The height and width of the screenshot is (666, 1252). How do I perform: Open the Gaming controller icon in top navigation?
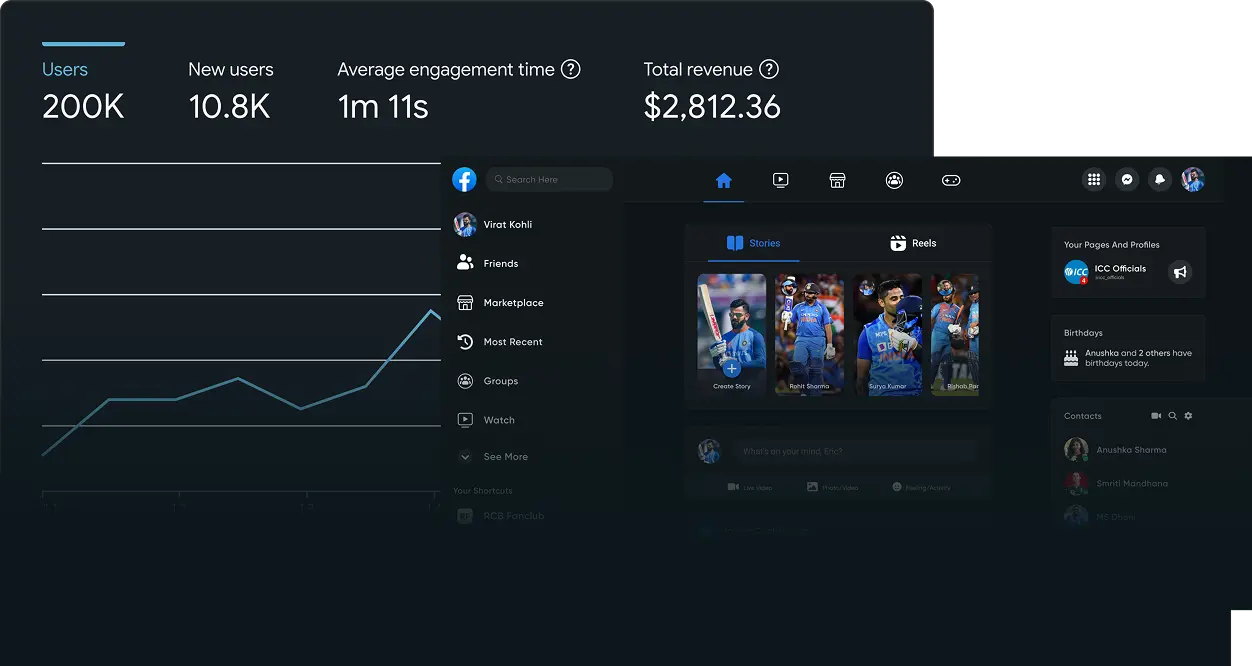pos(951,180)
